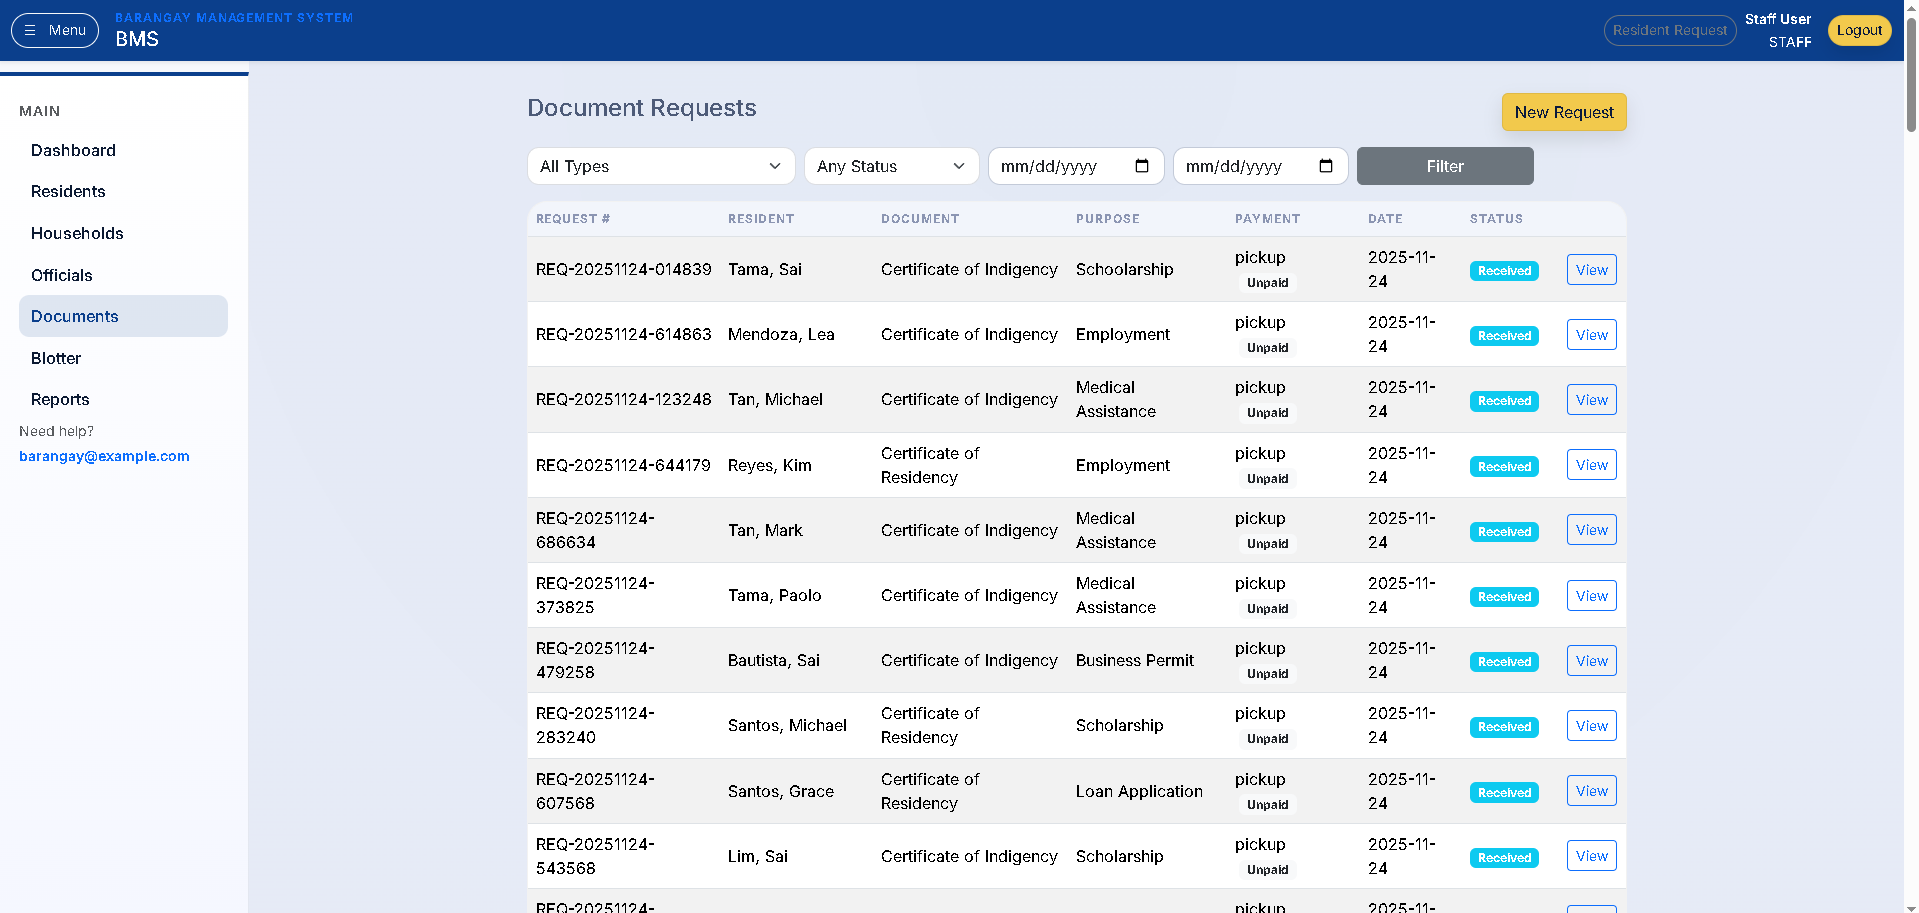Open the Blotter section
This screenshot has height=913, width=1919.
pos(55,358)
